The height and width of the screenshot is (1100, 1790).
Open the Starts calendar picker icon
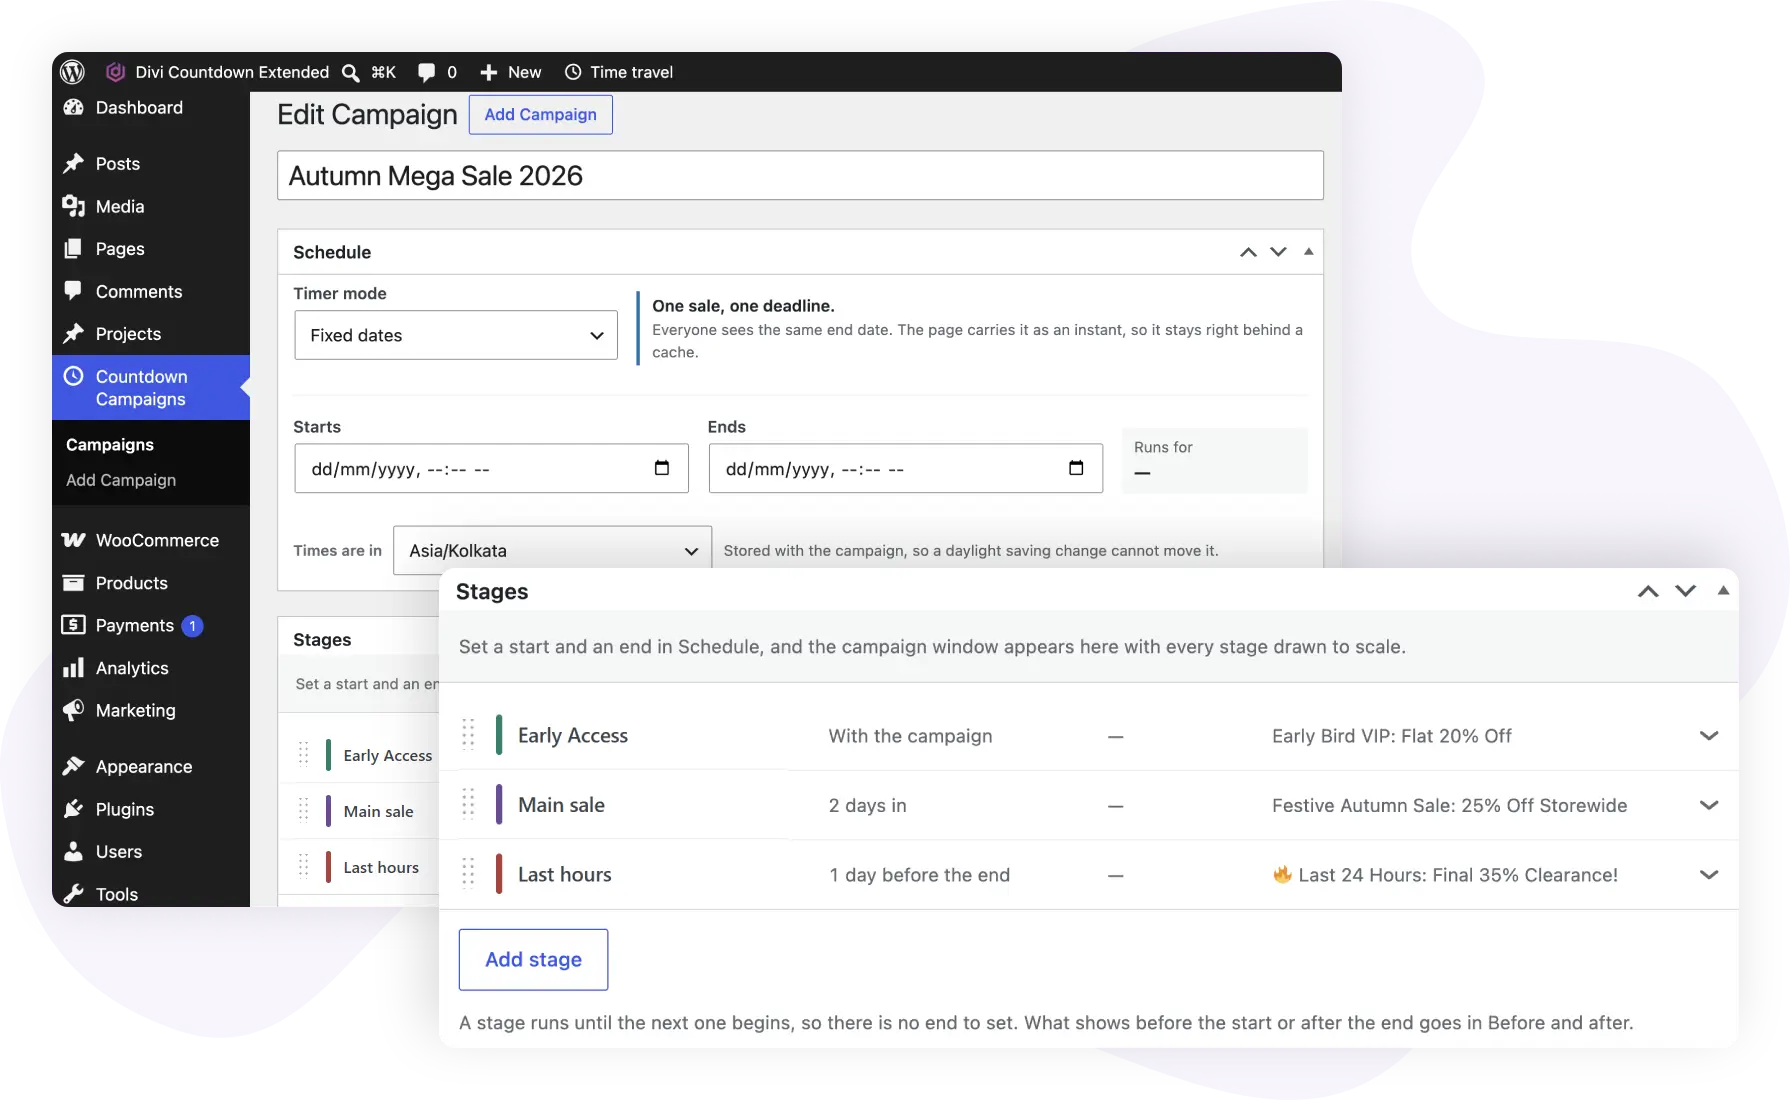pos(661,468)
